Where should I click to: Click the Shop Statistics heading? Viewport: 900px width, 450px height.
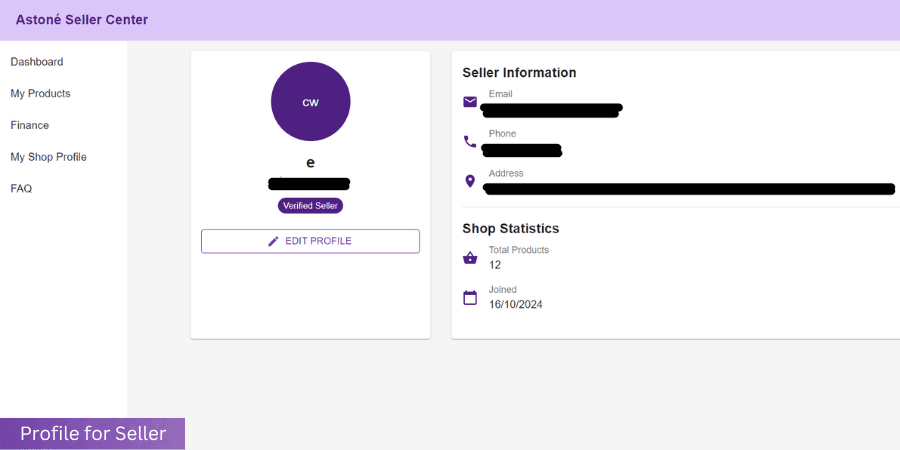tap(510, 229)
